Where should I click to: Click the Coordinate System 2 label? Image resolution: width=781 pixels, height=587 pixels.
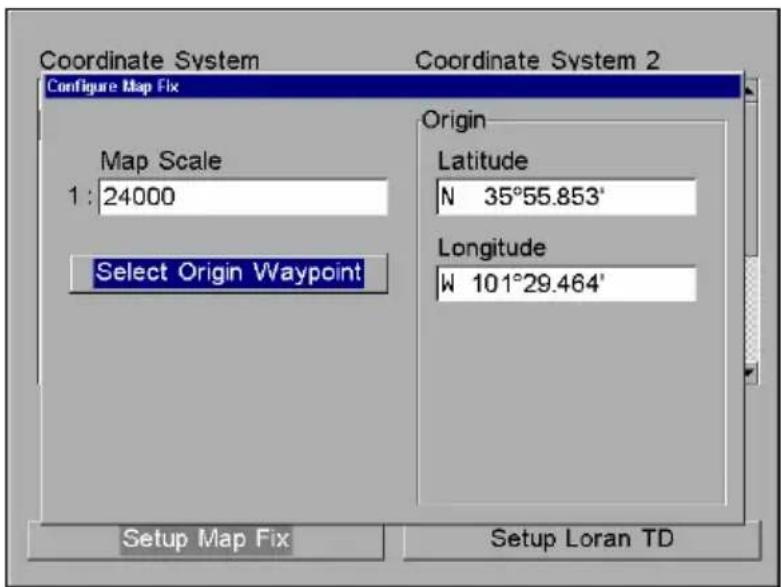point(537,61)
